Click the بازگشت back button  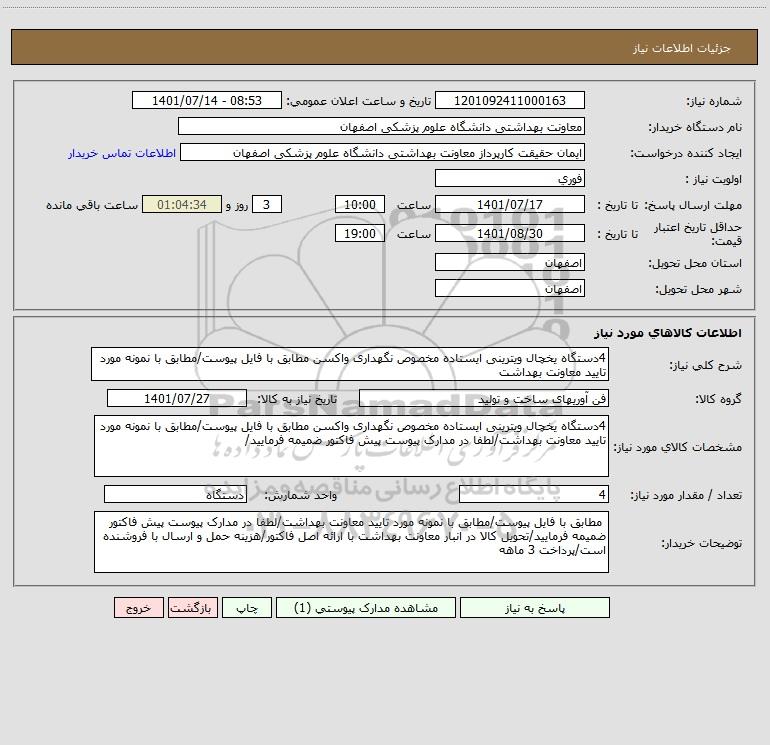coord(192,607)
